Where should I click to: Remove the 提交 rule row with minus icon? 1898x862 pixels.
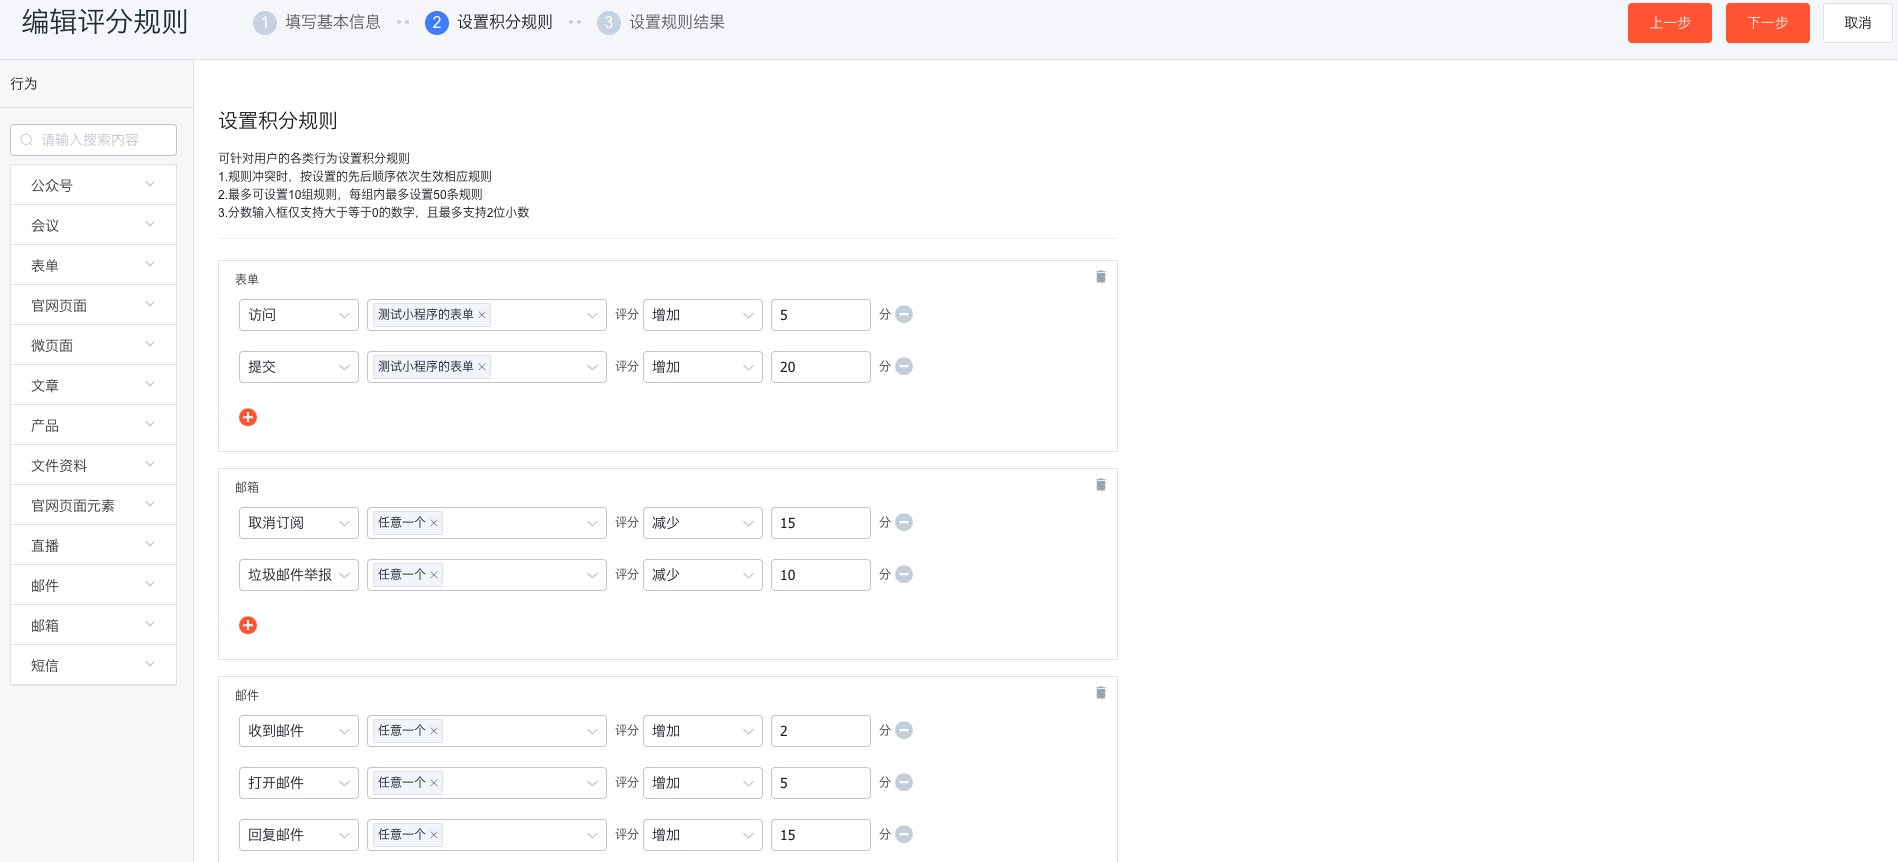pos(904,366)
